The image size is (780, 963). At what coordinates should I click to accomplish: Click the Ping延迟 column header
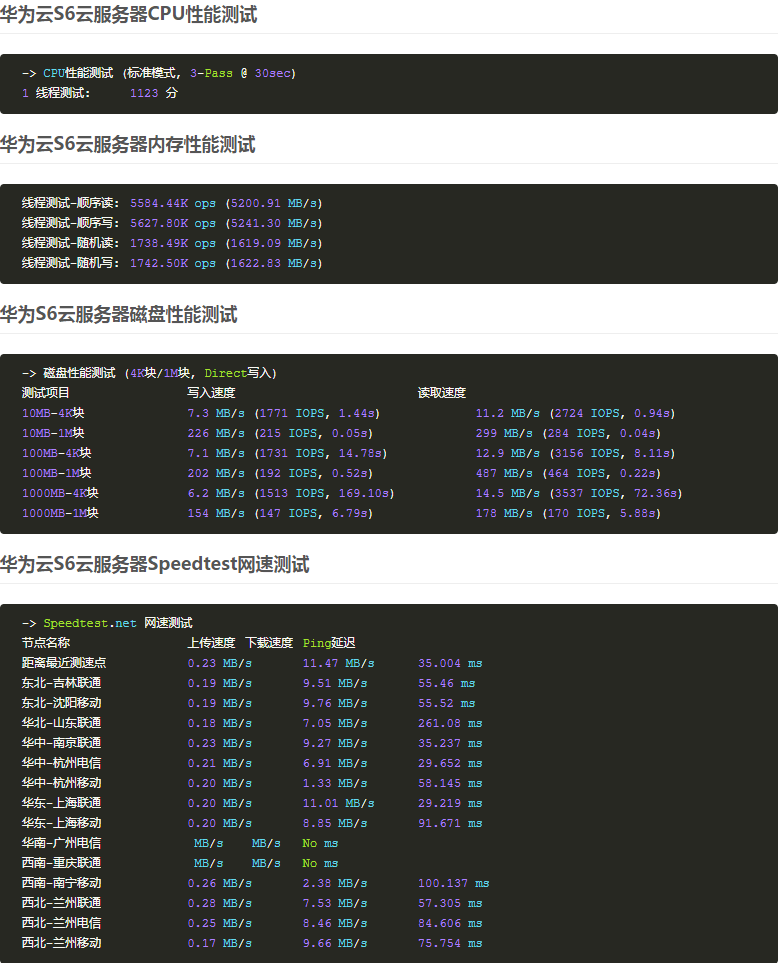pos(329,642)
